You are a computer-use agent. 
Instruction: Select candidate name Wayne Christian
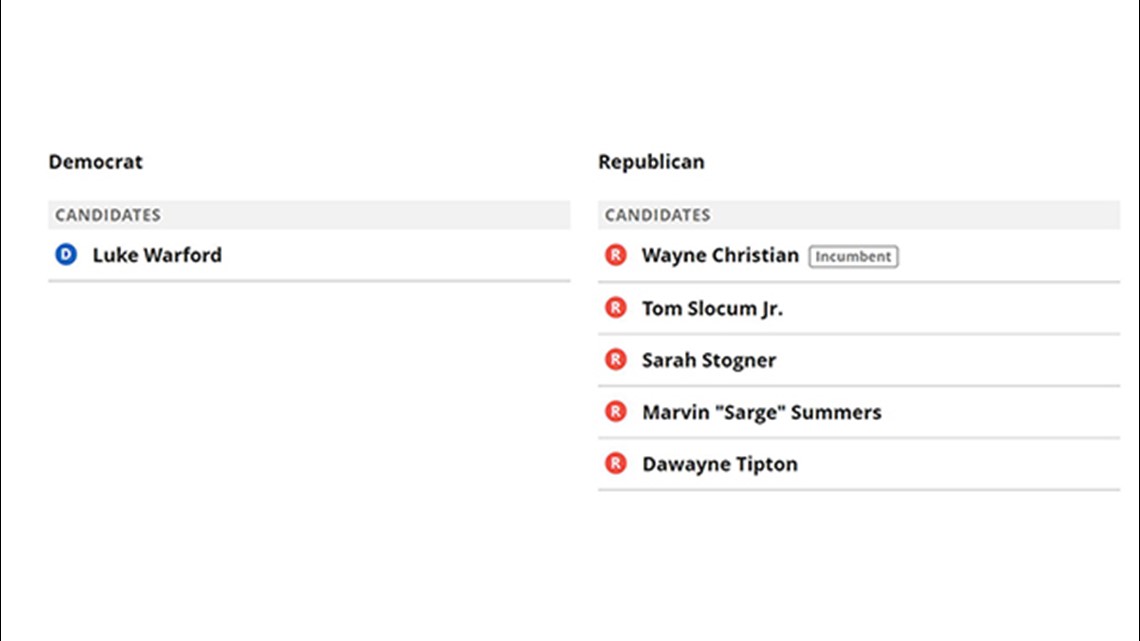(720, 255)
